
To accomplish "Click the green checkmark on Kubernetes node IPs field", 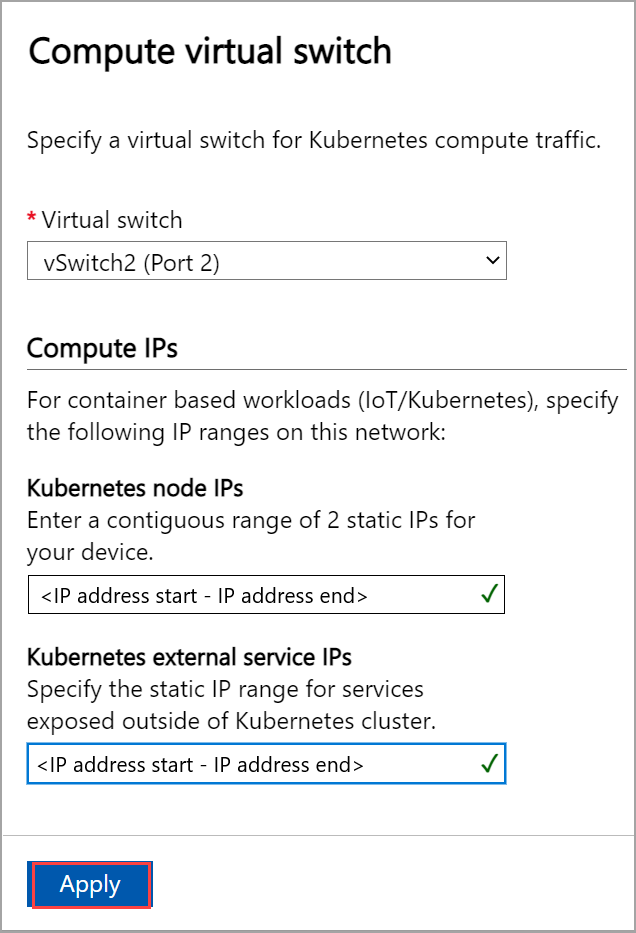I will coord(488,594).
